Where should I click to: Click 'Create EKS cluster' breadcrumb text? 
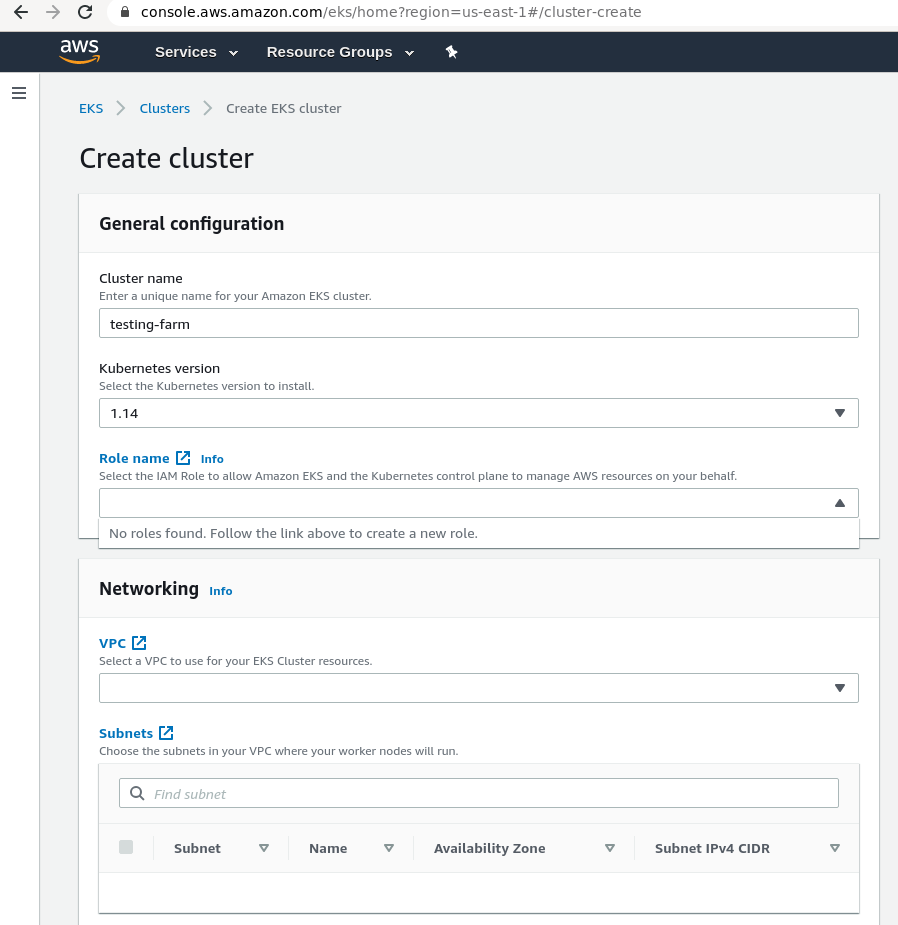(x=284, y=109)
